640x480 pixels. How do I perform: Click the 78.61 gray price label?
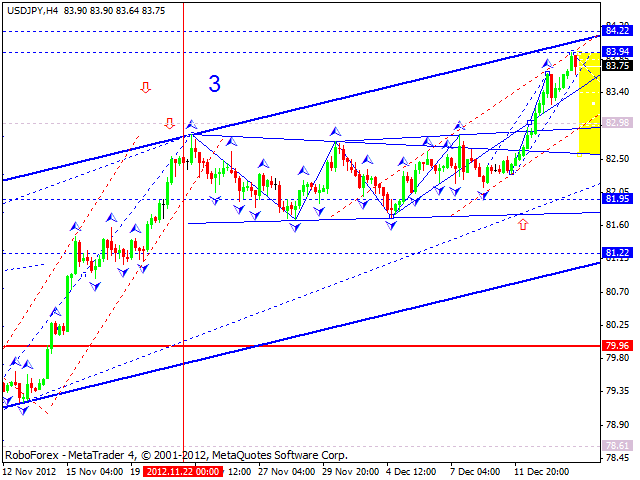[x=617, y=446]
